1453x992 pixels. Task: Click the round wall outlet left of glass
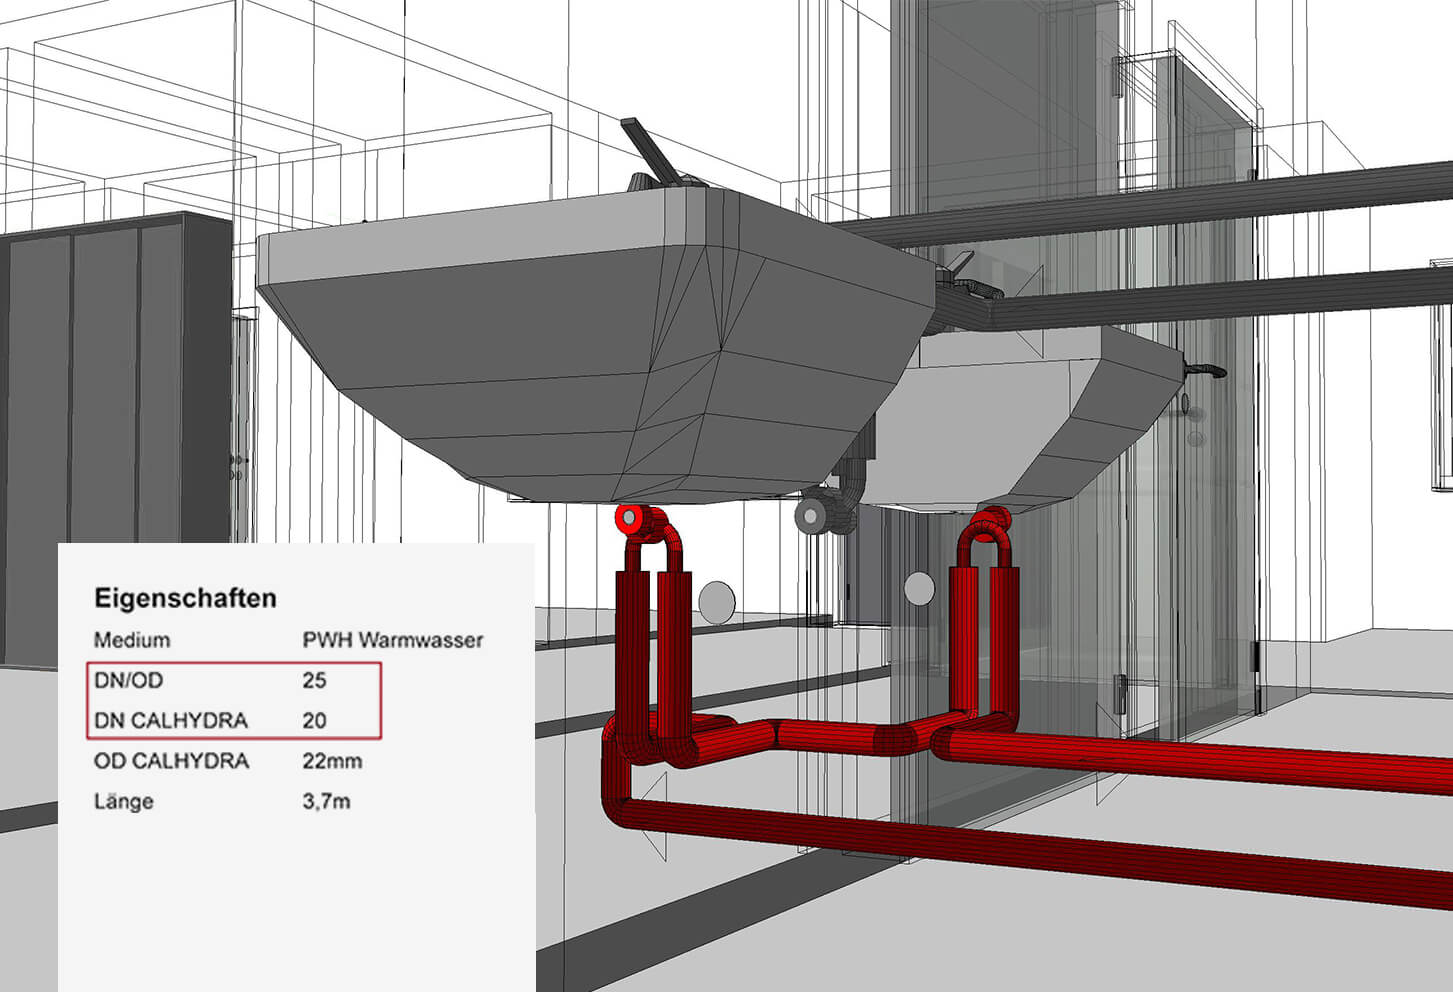(x=716, y=602)
